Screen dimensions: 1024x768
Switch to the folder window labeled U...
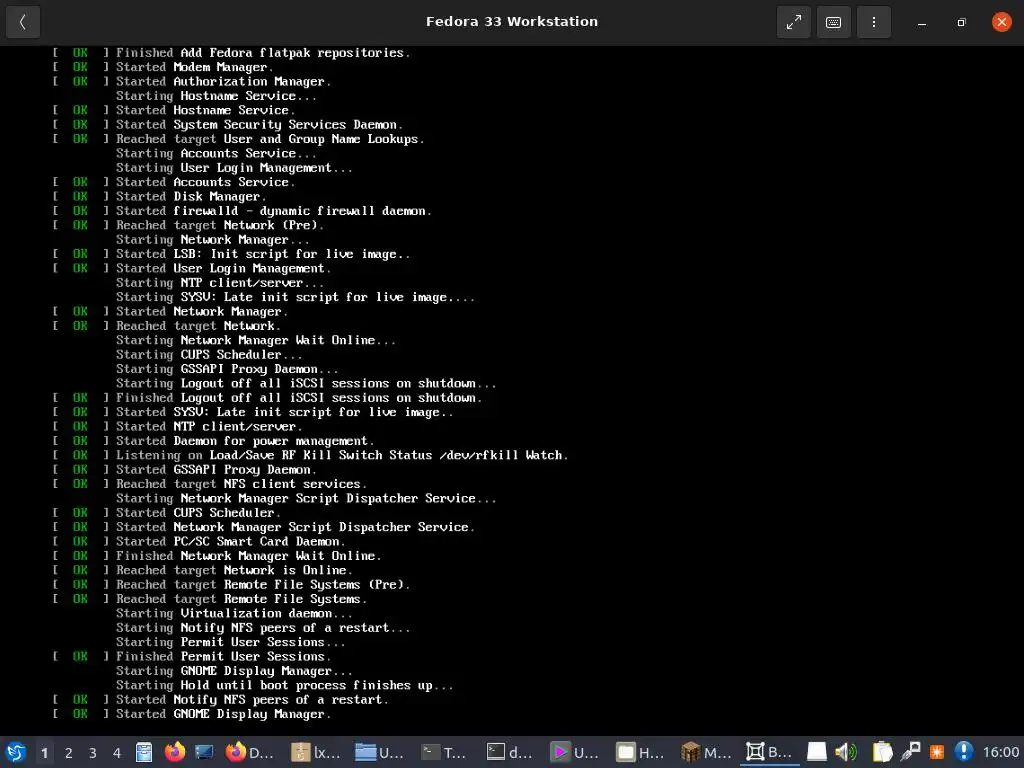point(381,752)
